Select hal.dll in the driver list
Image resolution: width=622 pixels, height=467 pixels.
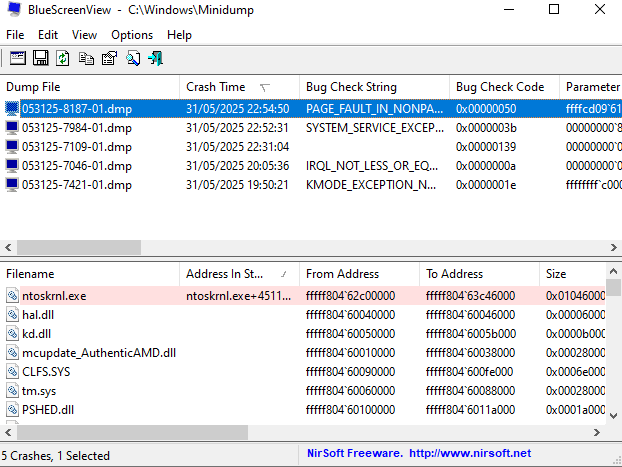point(38,315)
